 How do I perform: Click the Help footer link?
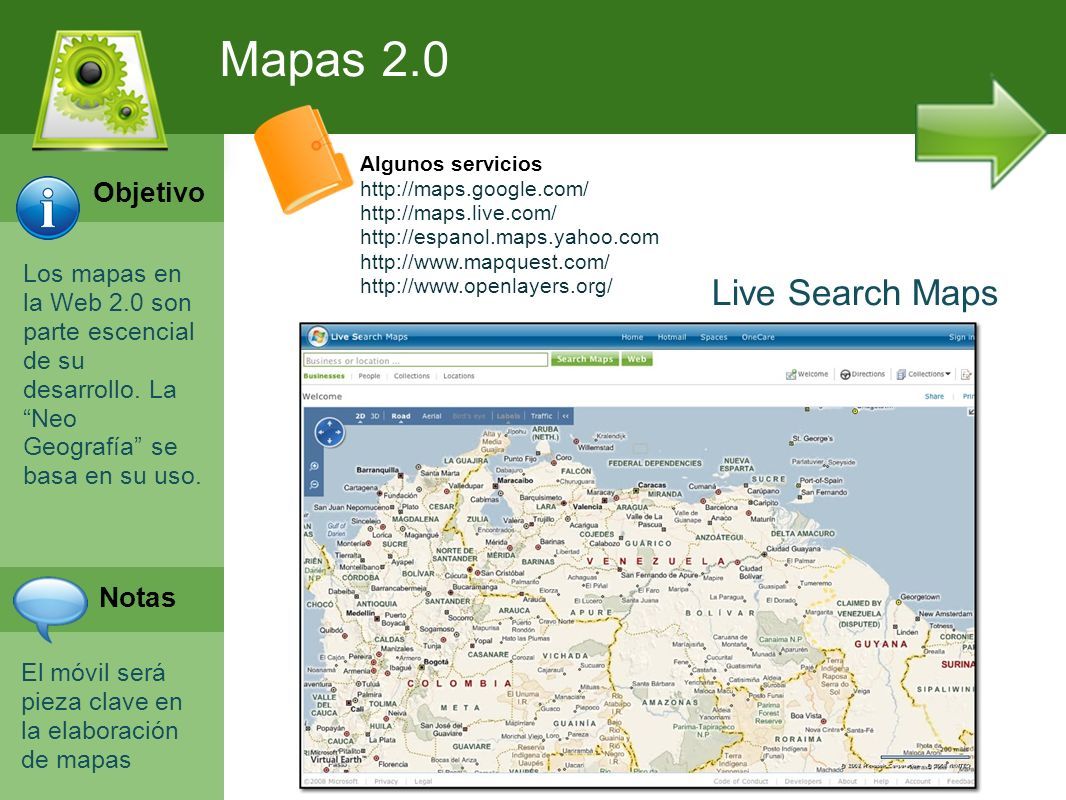(881, 782)
